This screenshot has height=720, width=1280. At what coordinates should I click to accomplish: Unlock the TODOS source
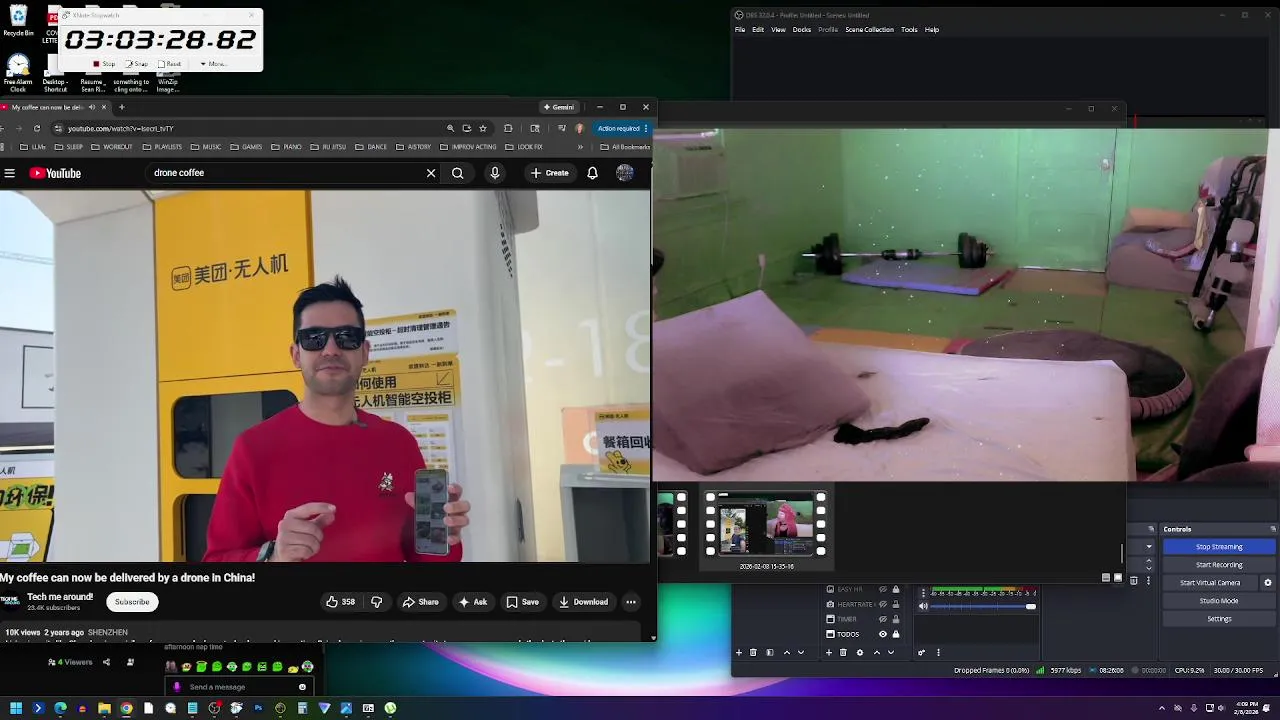[x=896, y=634]
